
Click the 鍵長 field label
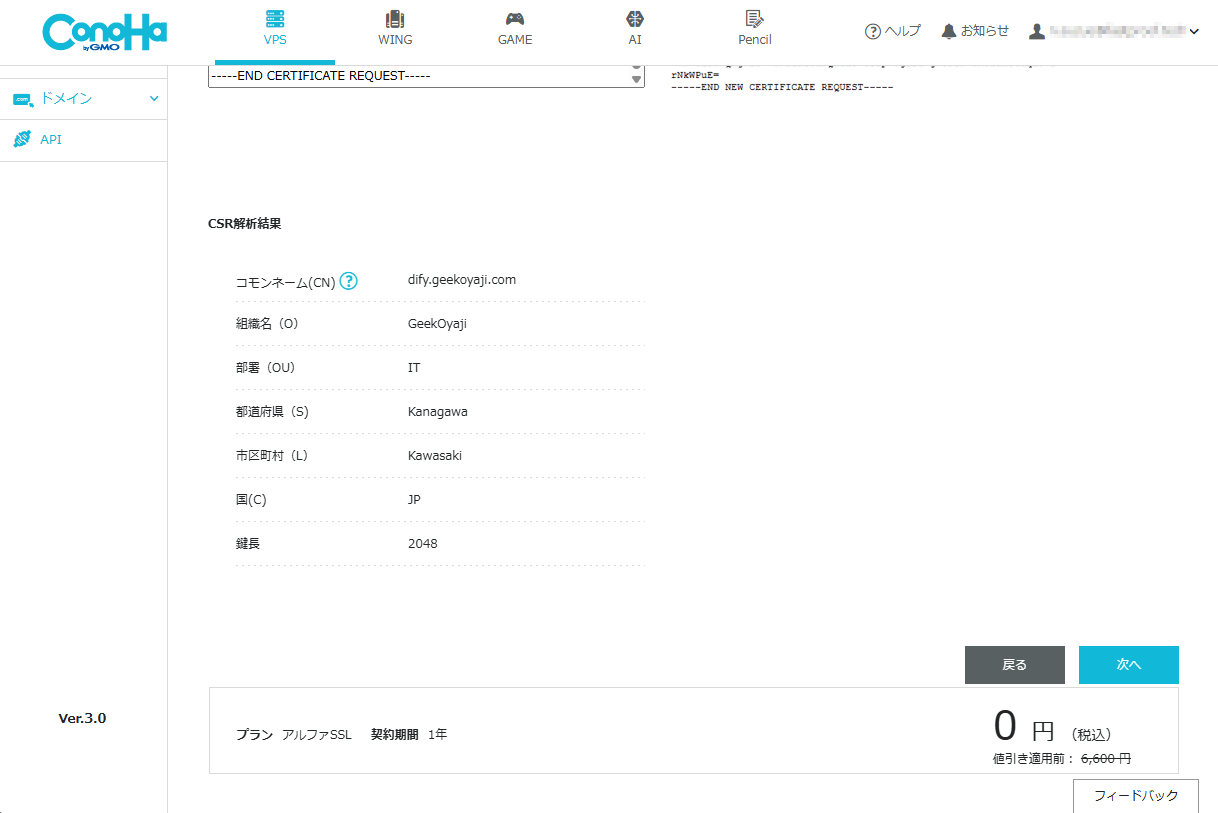tap(248, 544)
